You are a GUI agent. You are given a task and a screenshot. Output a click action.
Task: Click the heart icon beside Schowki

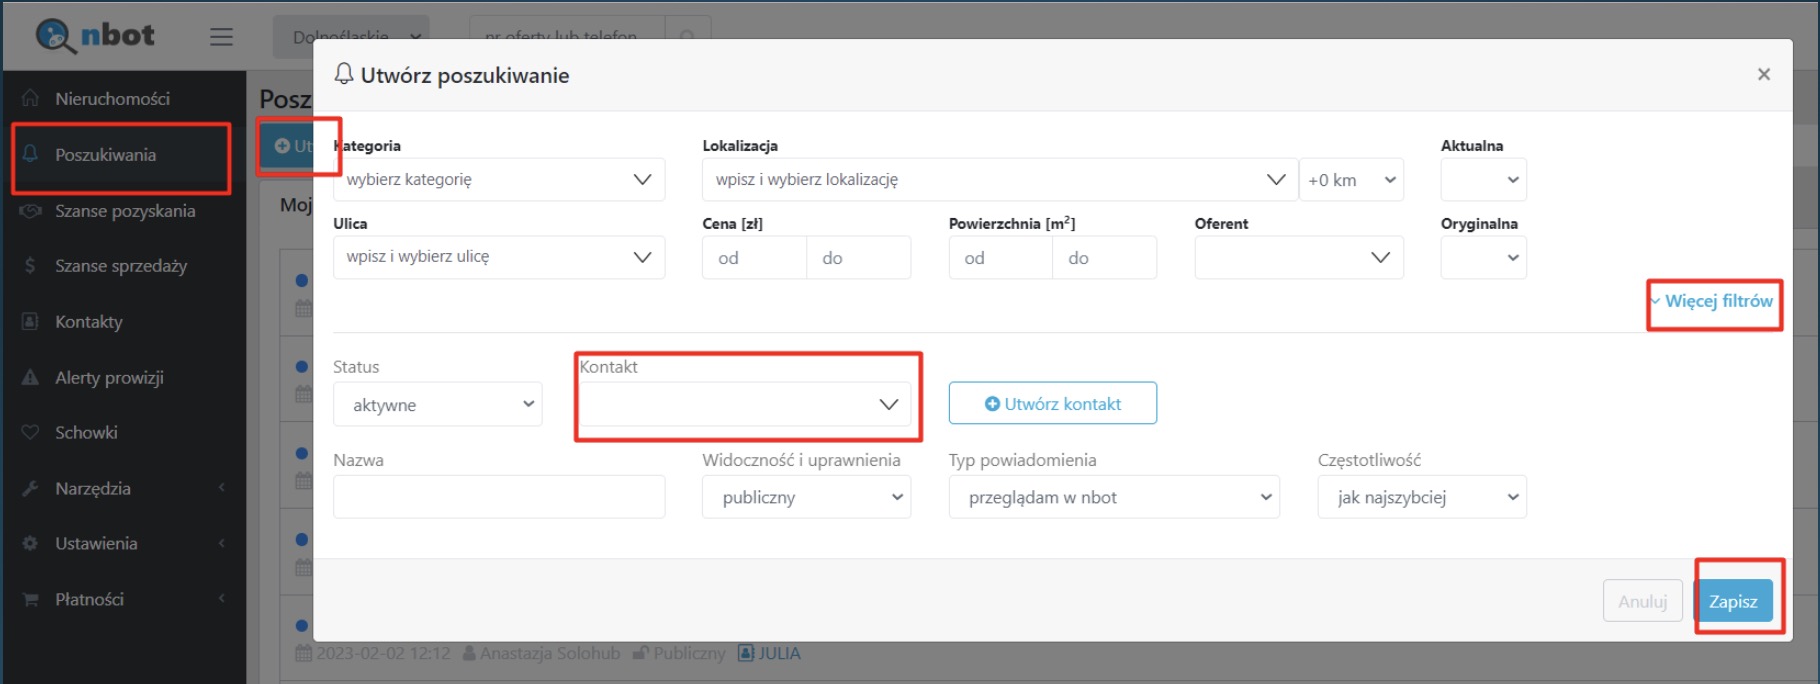click(x=31, y=433)
